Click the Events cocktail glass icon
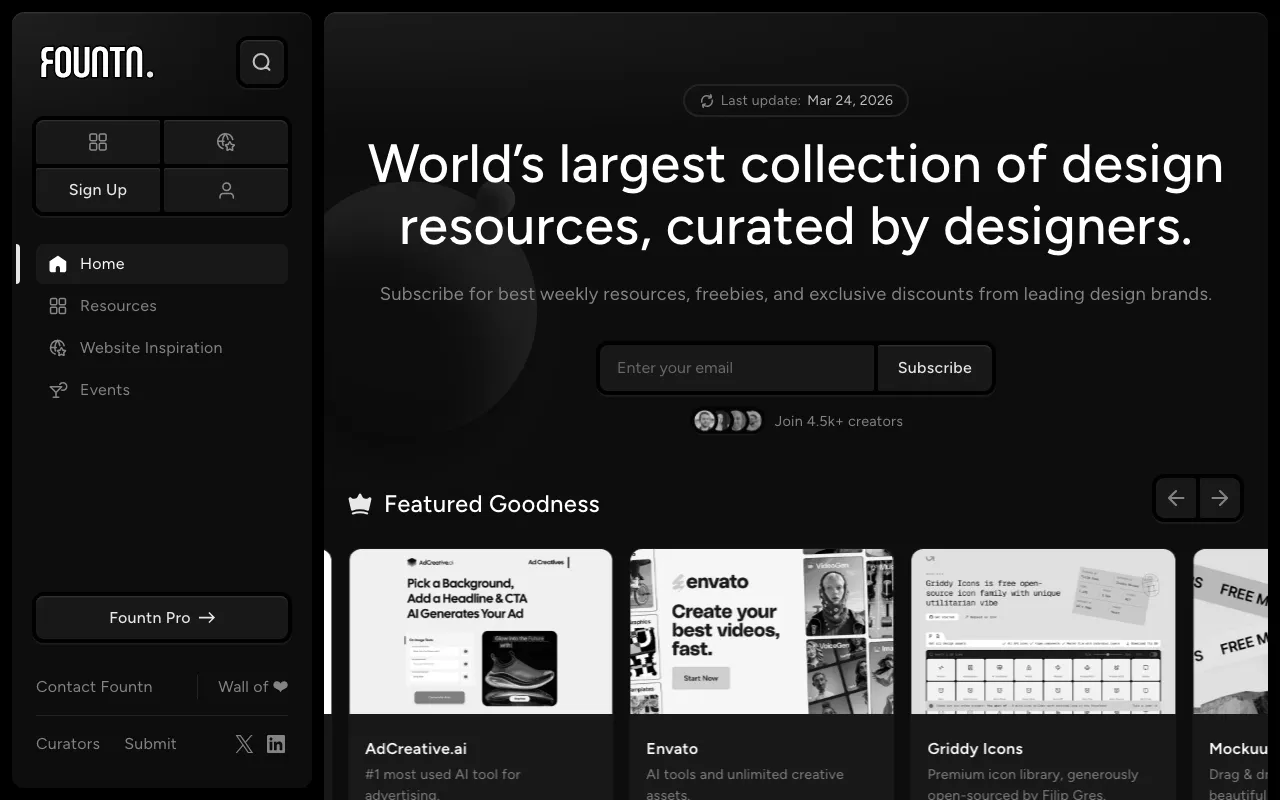 (58, 390)
